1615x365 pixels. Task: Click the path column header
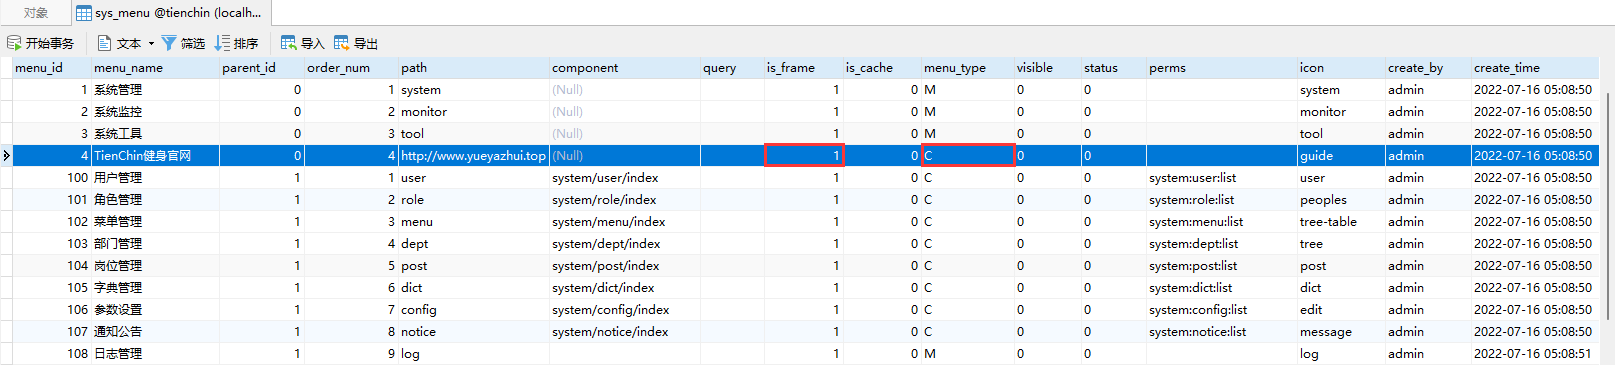click(474, 68)
